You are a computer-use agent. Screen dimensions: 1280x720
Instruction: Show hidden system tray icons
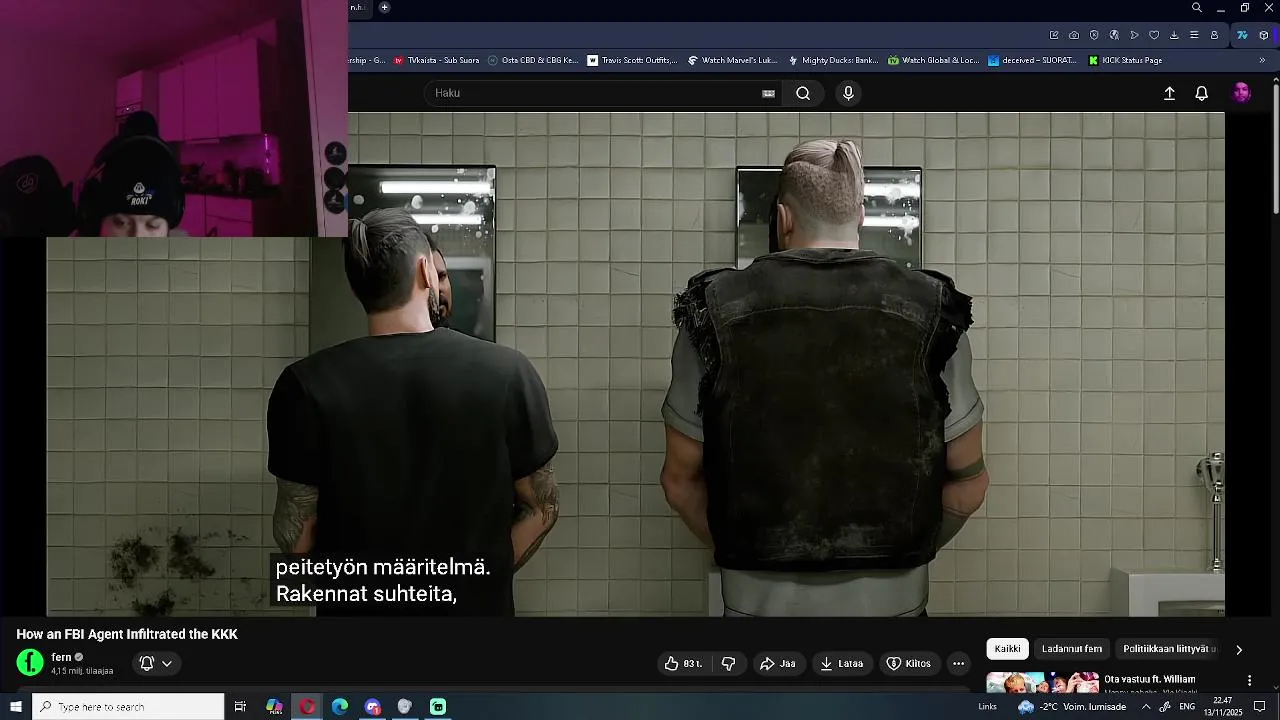click(x=1146, y=706)
